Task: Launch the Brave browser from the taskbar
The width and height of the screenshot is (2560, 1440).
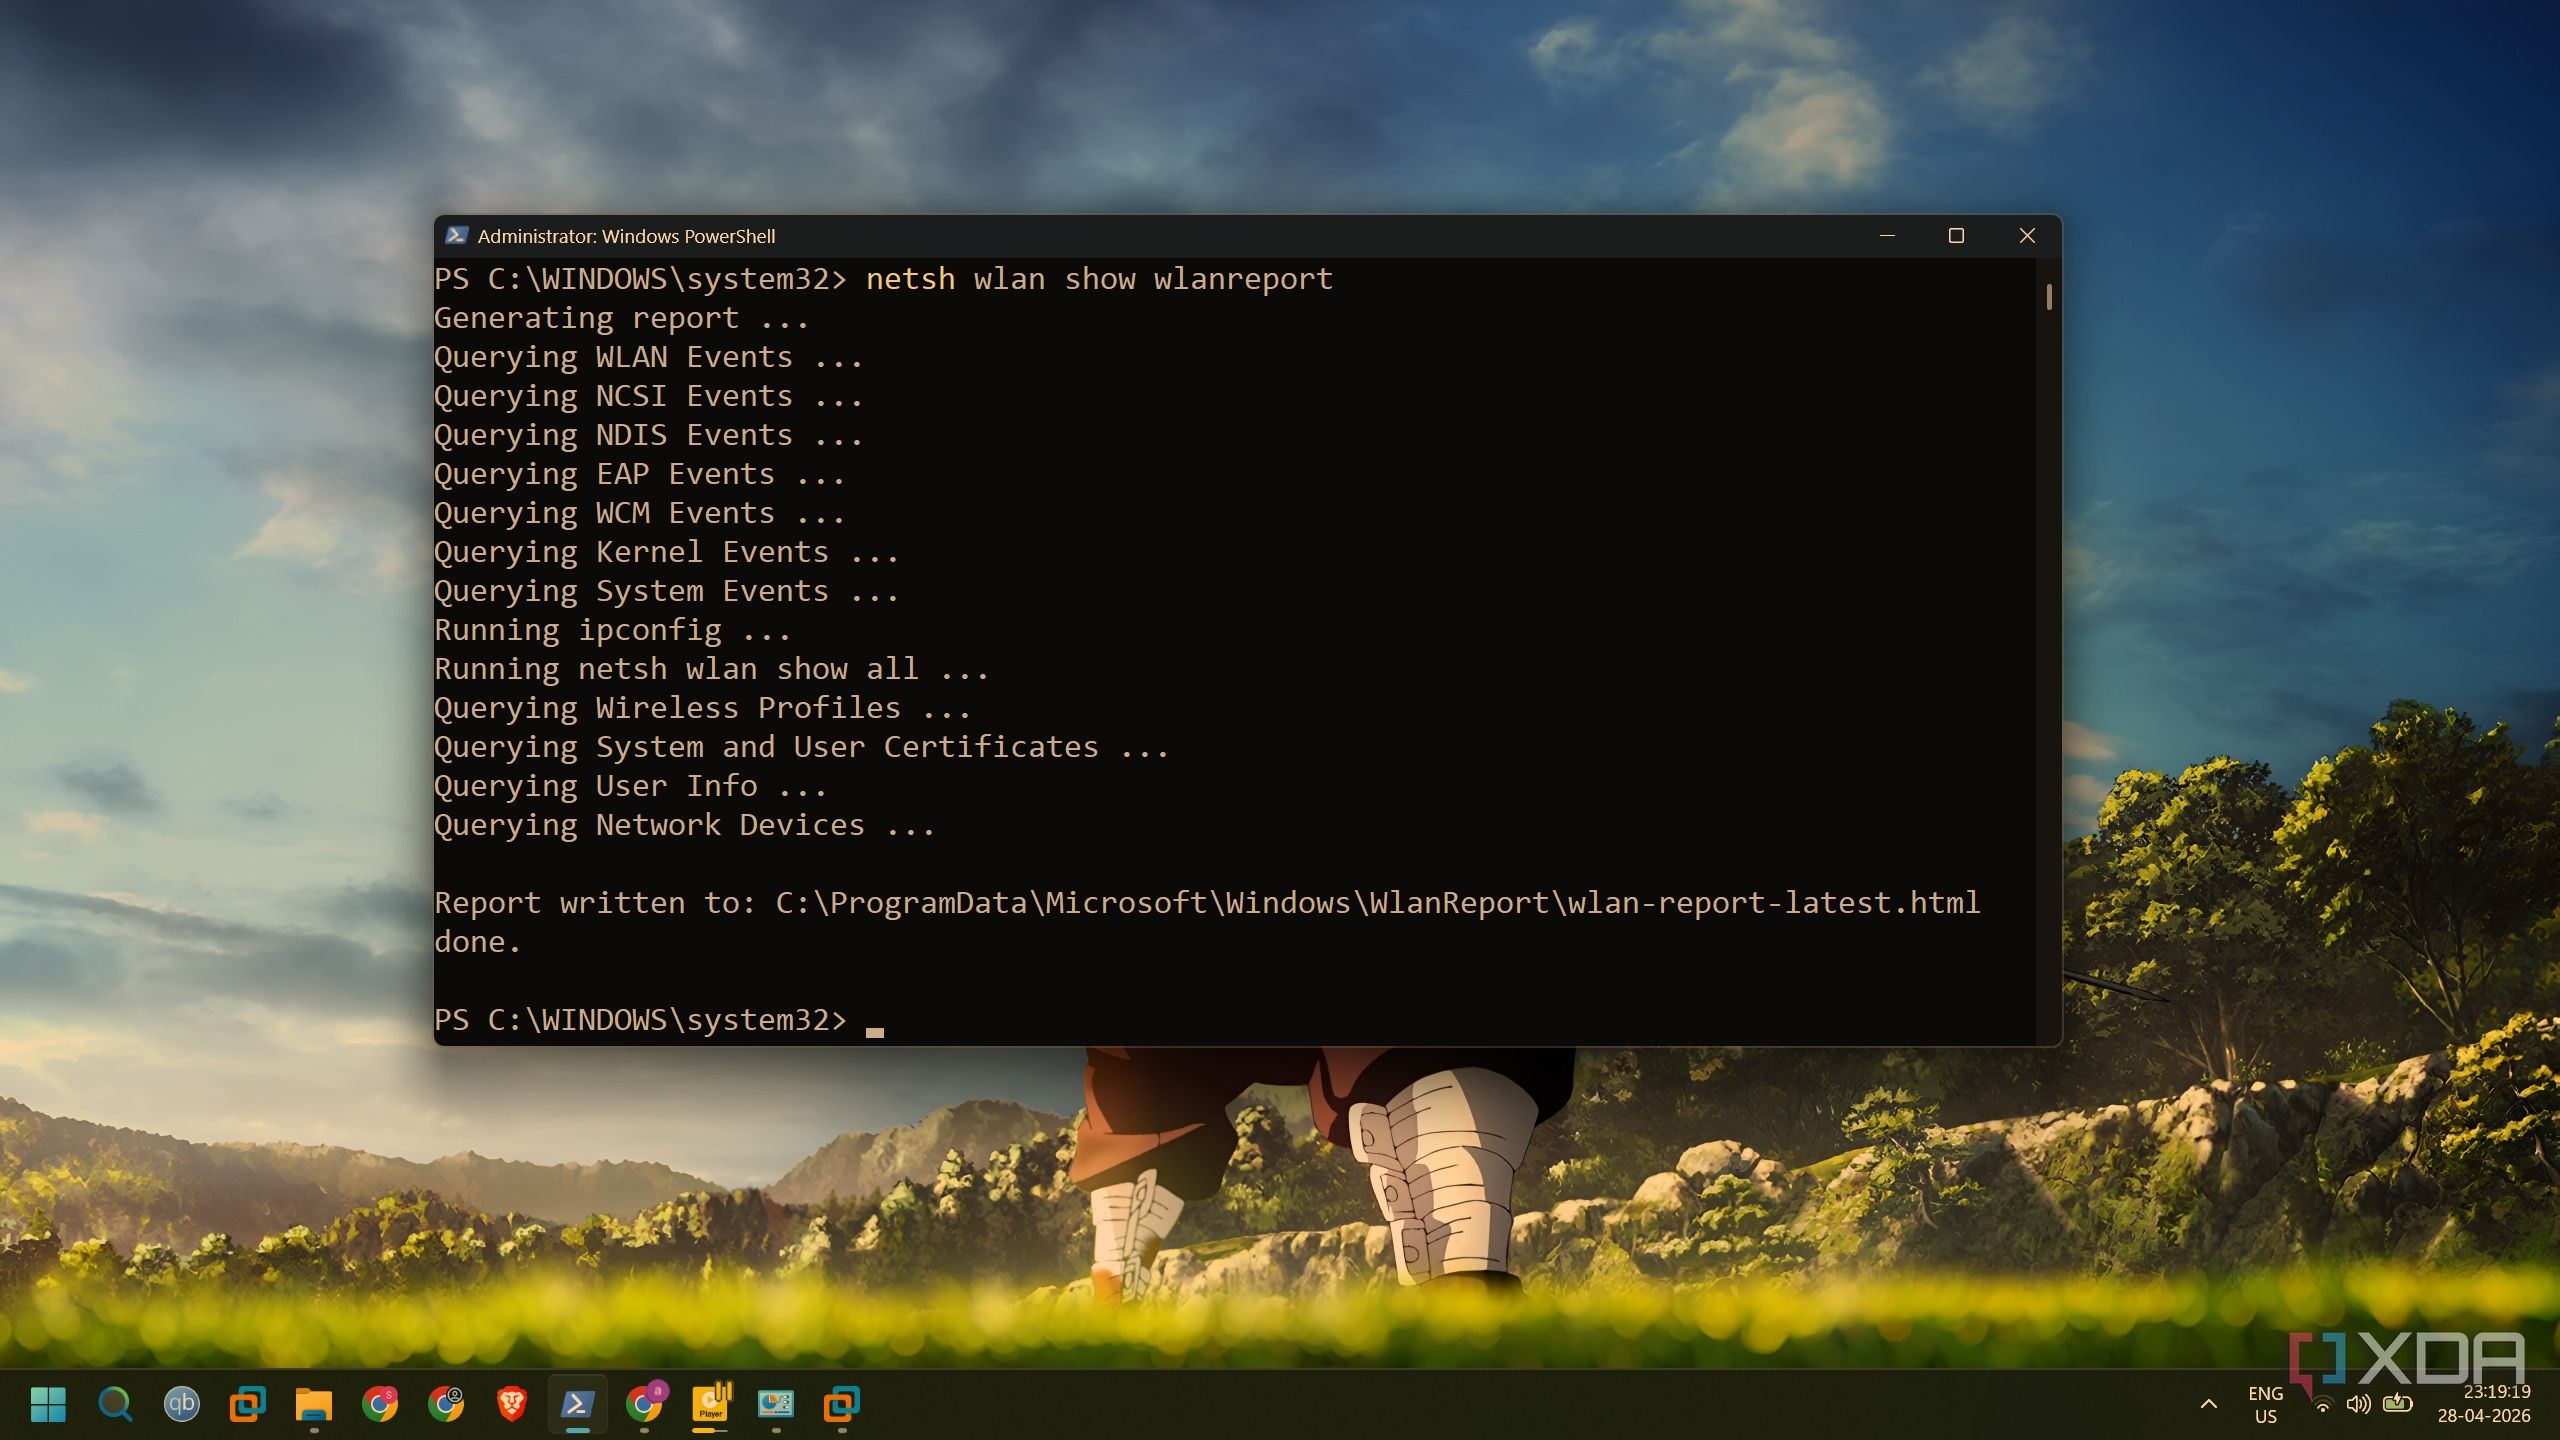Action: [512, 1404]
